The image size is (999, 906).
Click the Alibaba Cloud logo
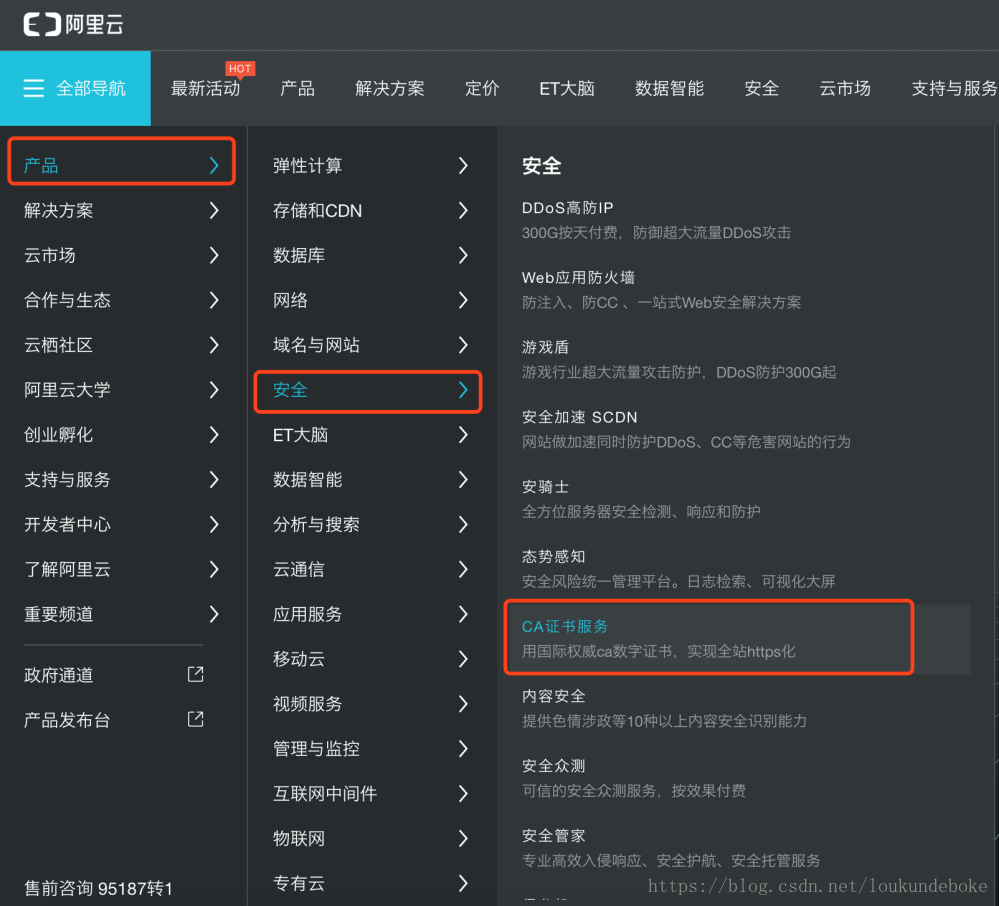click(73, 25)
